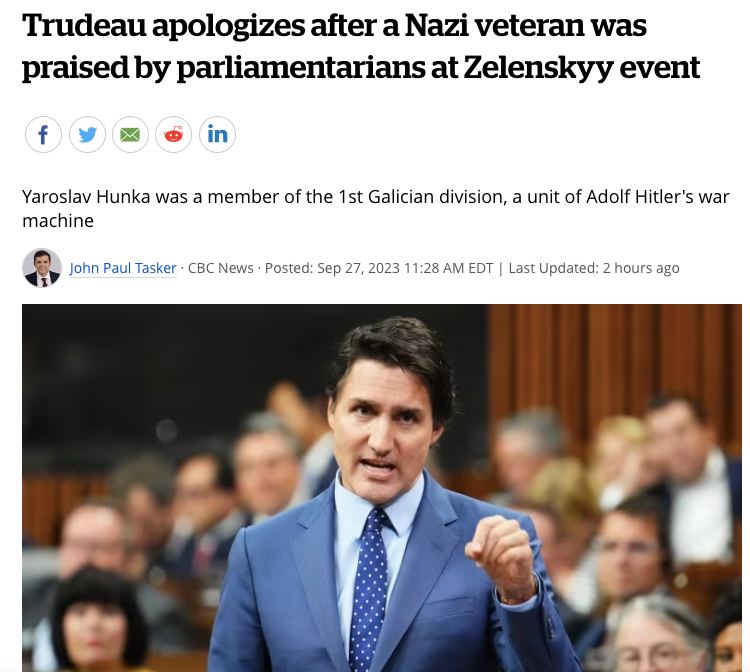This screenshot has height=672, width=750.
Task: Share the article via Twitter icon
Action: [87, 134]
